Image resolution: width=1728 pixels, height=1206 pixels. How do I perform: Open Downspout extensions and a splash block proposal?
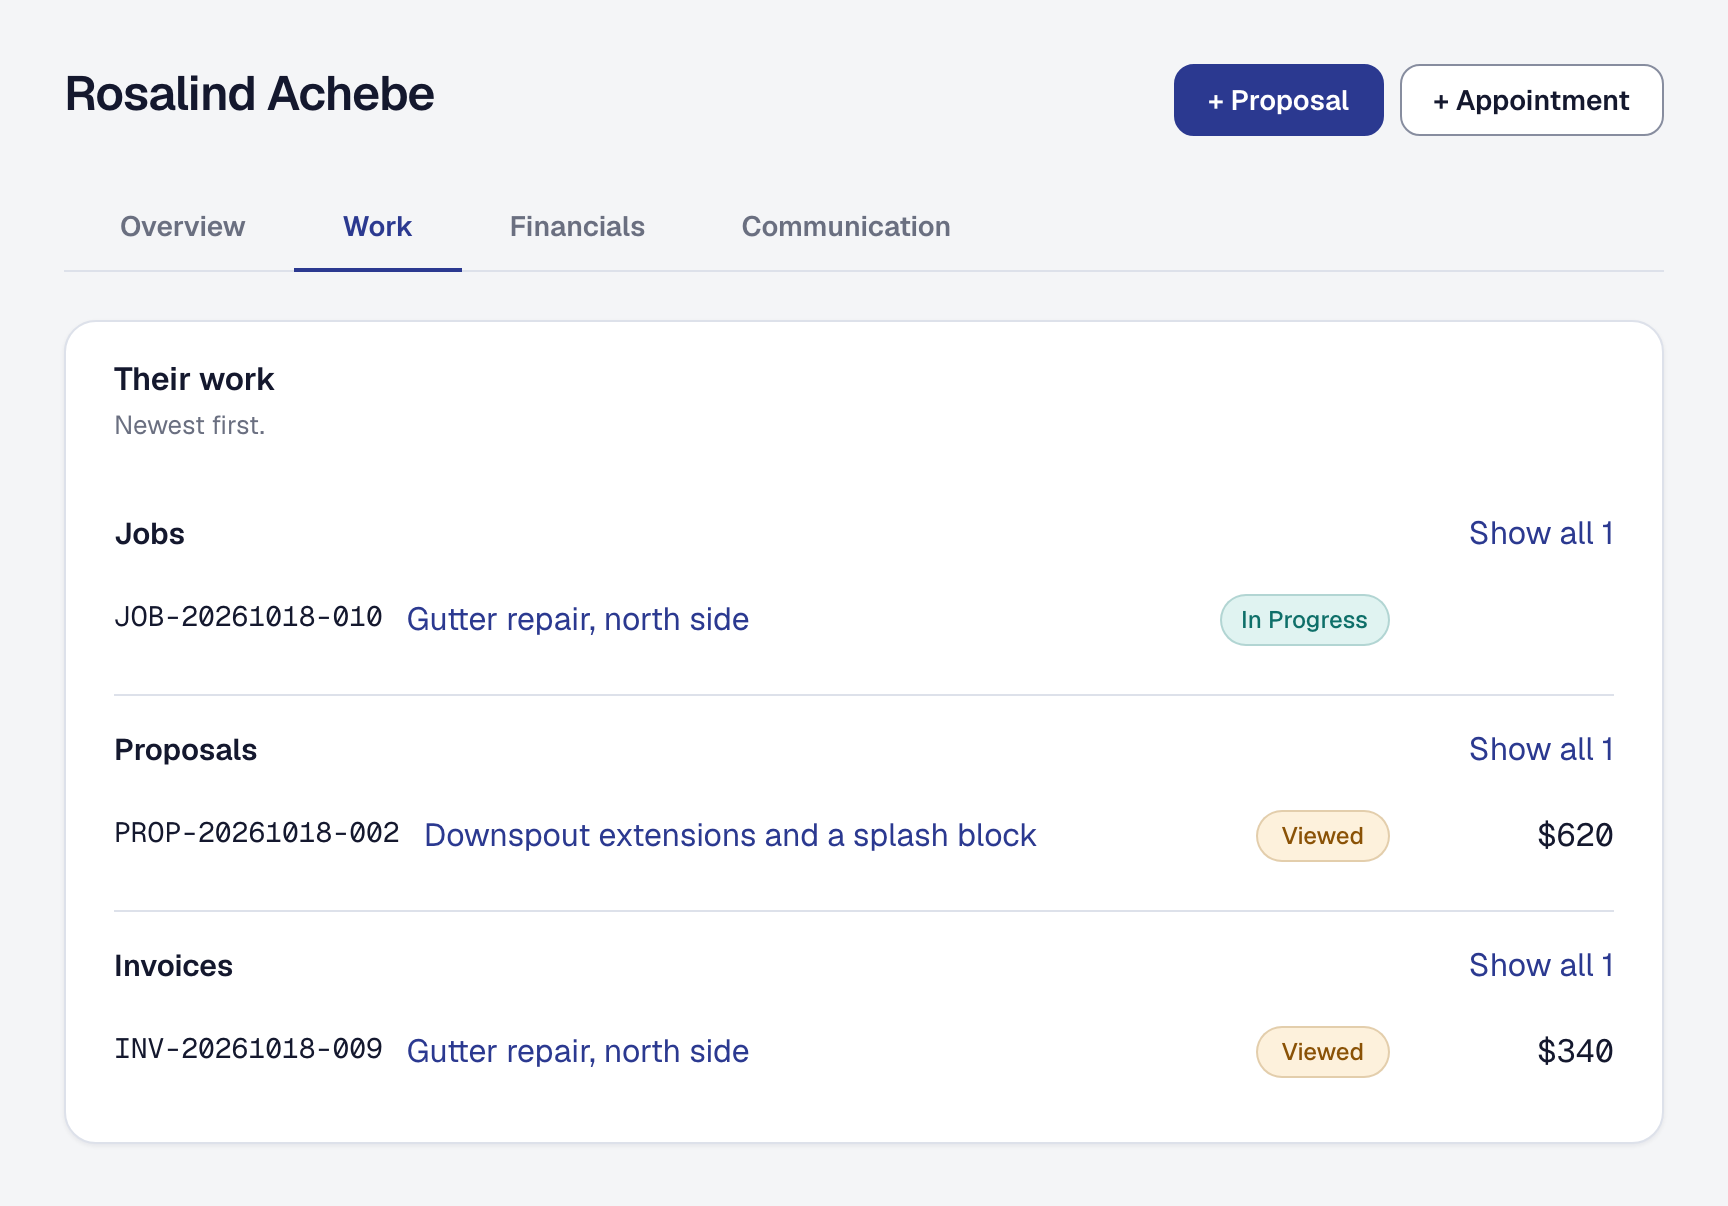click(x=730, y=836)
